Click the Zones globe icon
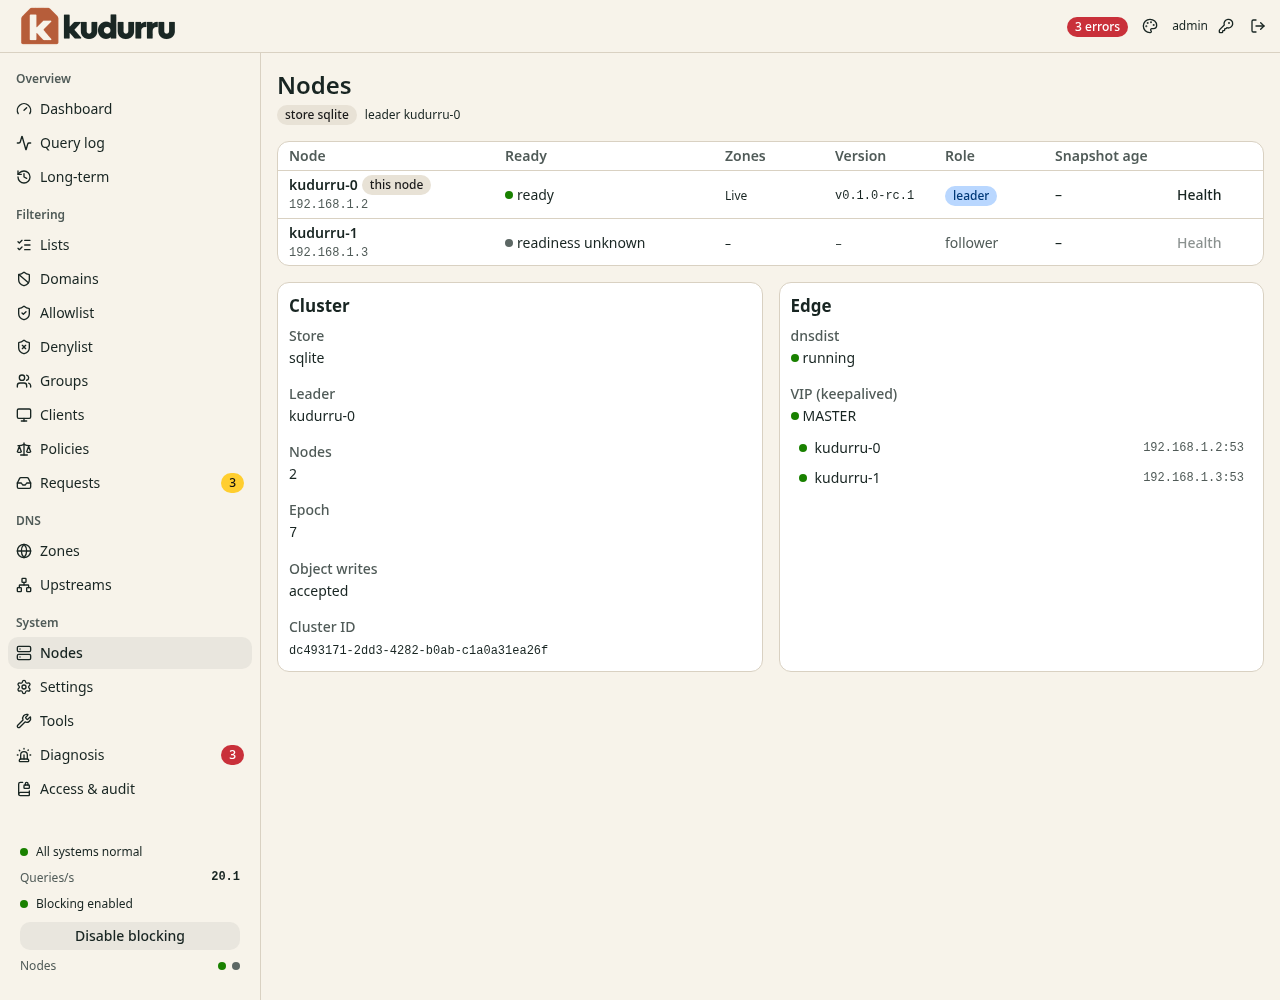 tap(24, 551)
